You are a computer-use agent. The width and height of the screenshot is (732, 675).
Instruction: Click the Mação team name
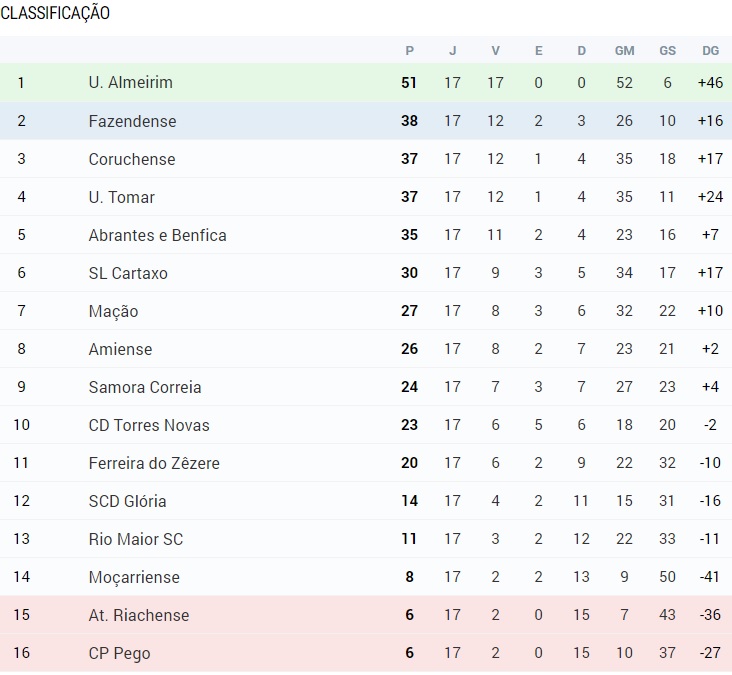[x=113, y=311]
